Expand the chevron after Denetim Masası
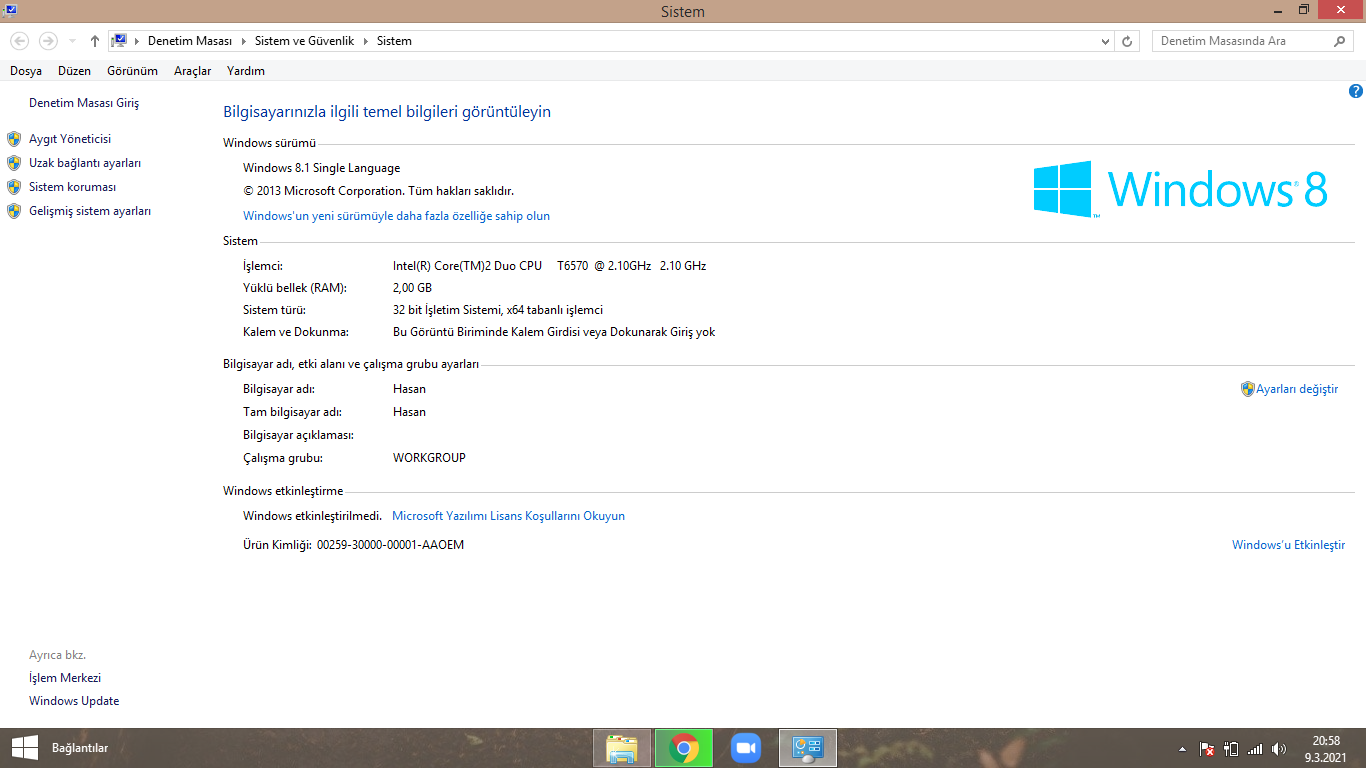The height and width of the screenshot is (768, 1366). click(x=243, y=41)
